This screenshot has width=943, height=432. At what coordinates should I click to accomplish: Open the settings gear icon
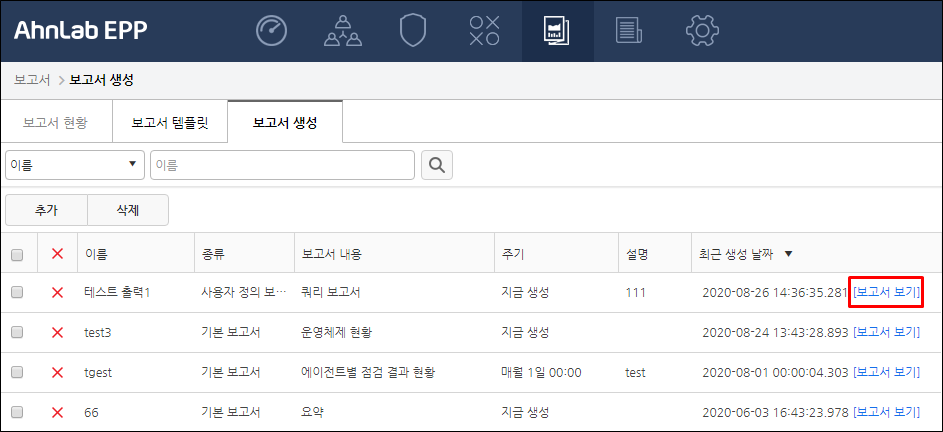[x=702, y=31]
